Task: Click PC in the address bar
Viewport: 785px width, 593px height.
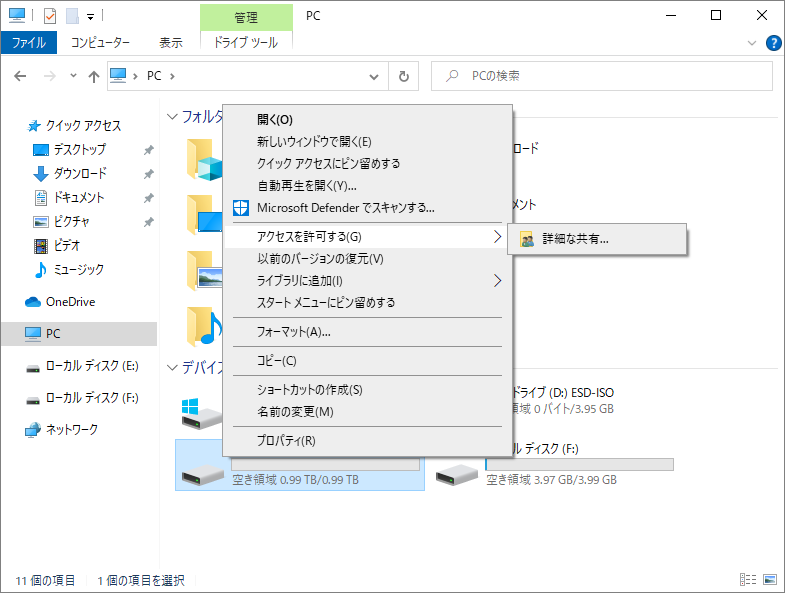Action: 154,76
